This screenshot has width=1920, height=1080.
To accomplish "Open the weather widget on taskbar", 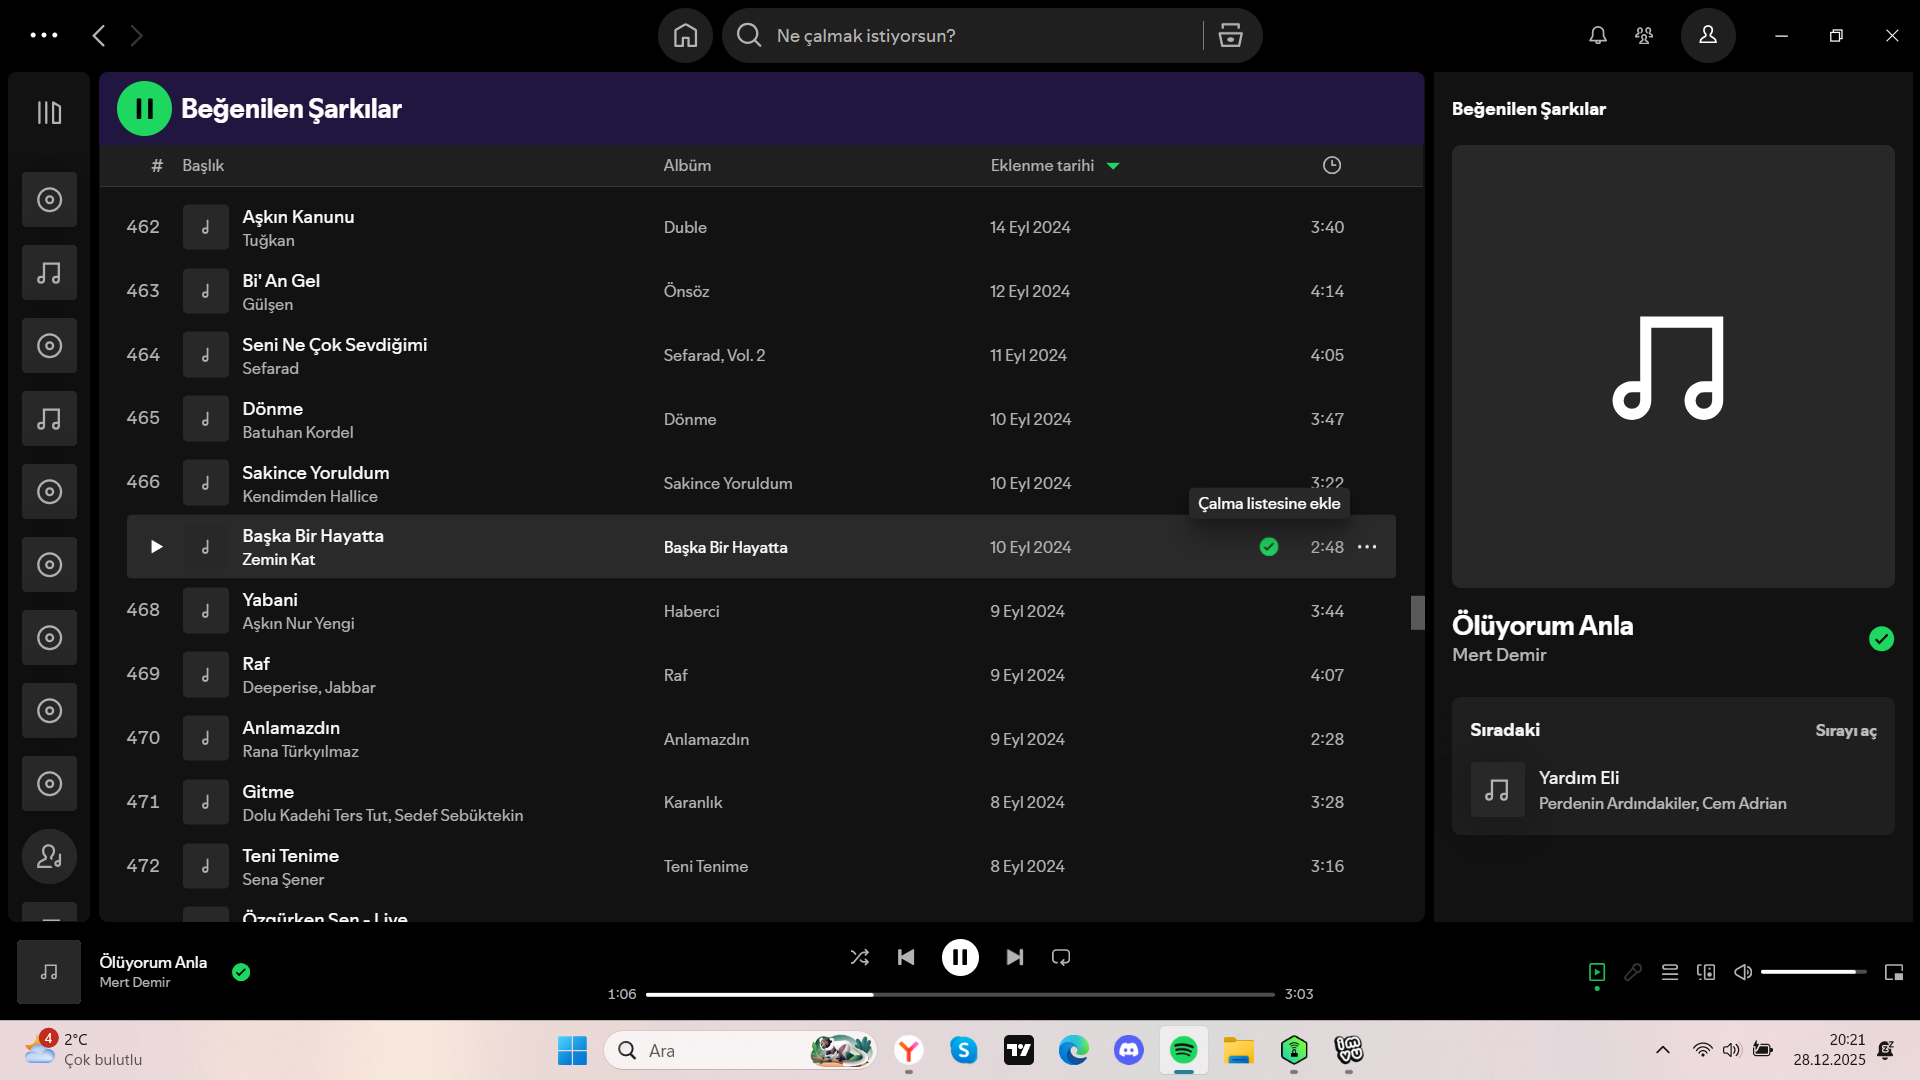I will click(84, 1050).
